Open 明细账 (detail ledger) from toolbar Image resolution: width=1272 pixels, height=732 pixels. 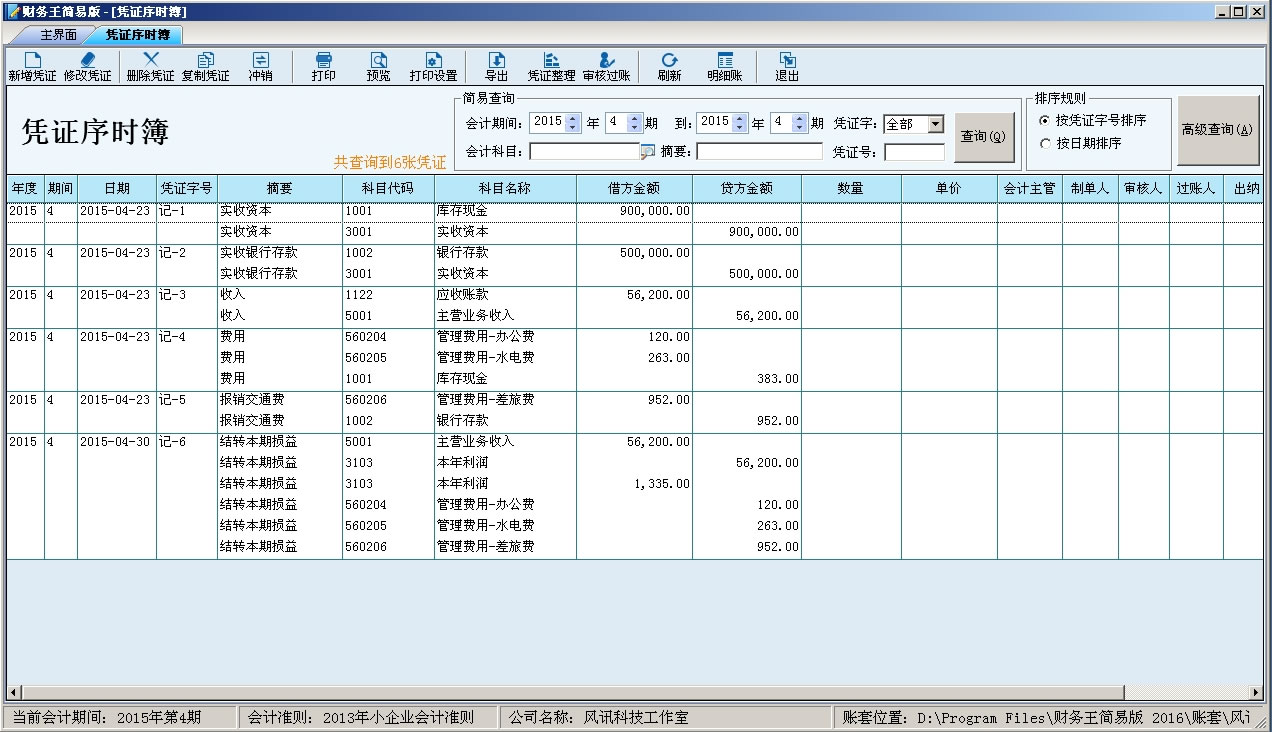[x=724, y=67]
